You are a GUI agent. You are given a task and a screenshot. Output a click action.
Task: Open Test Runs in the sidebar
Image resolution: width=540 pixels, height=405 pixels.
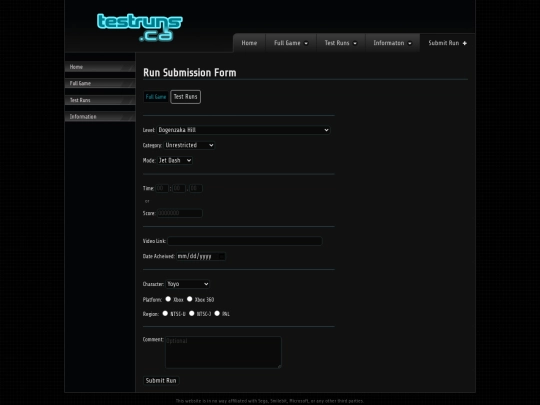click(x=100, y=100)
